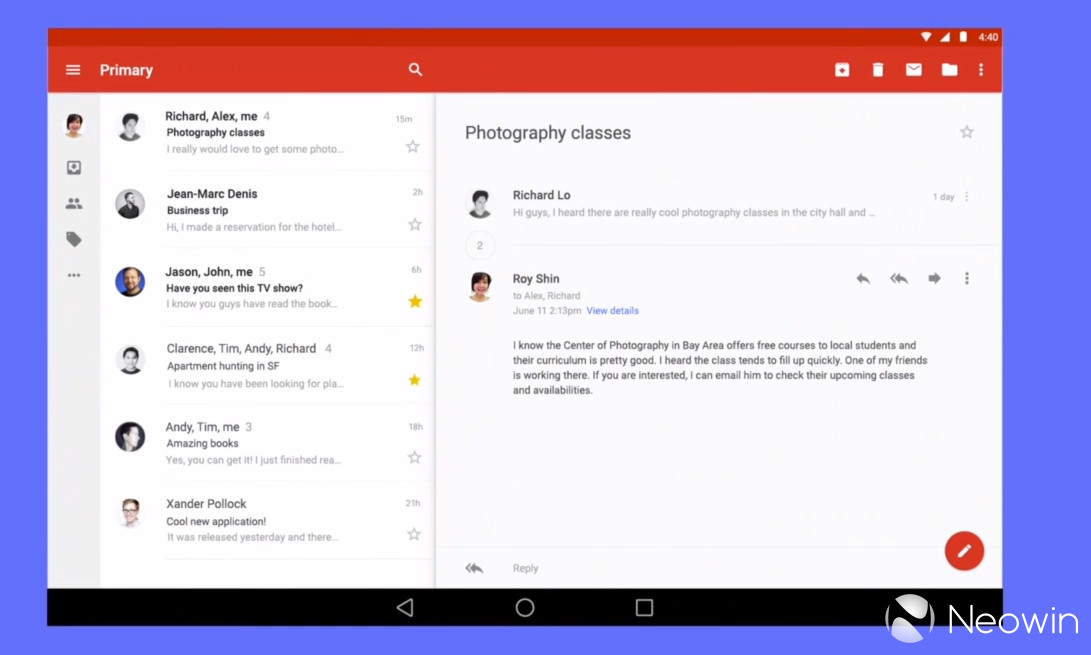Mark as unread with the envelope icon
Viewport: 1091px width, 655px height.
click(x=914, y=70)
